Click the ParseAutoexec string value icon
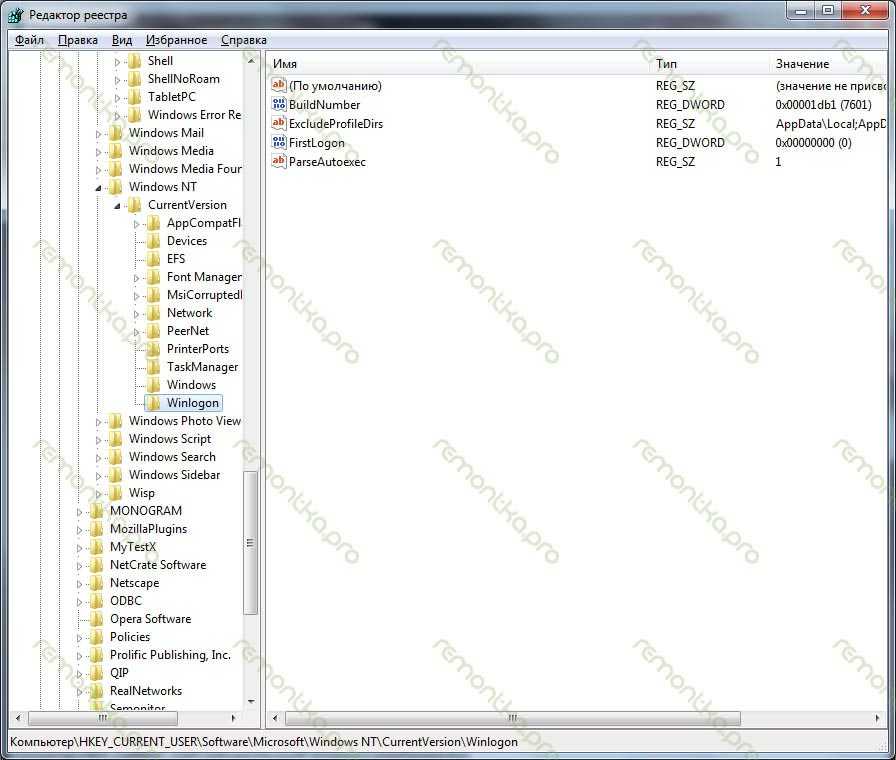 click(279, 162)
